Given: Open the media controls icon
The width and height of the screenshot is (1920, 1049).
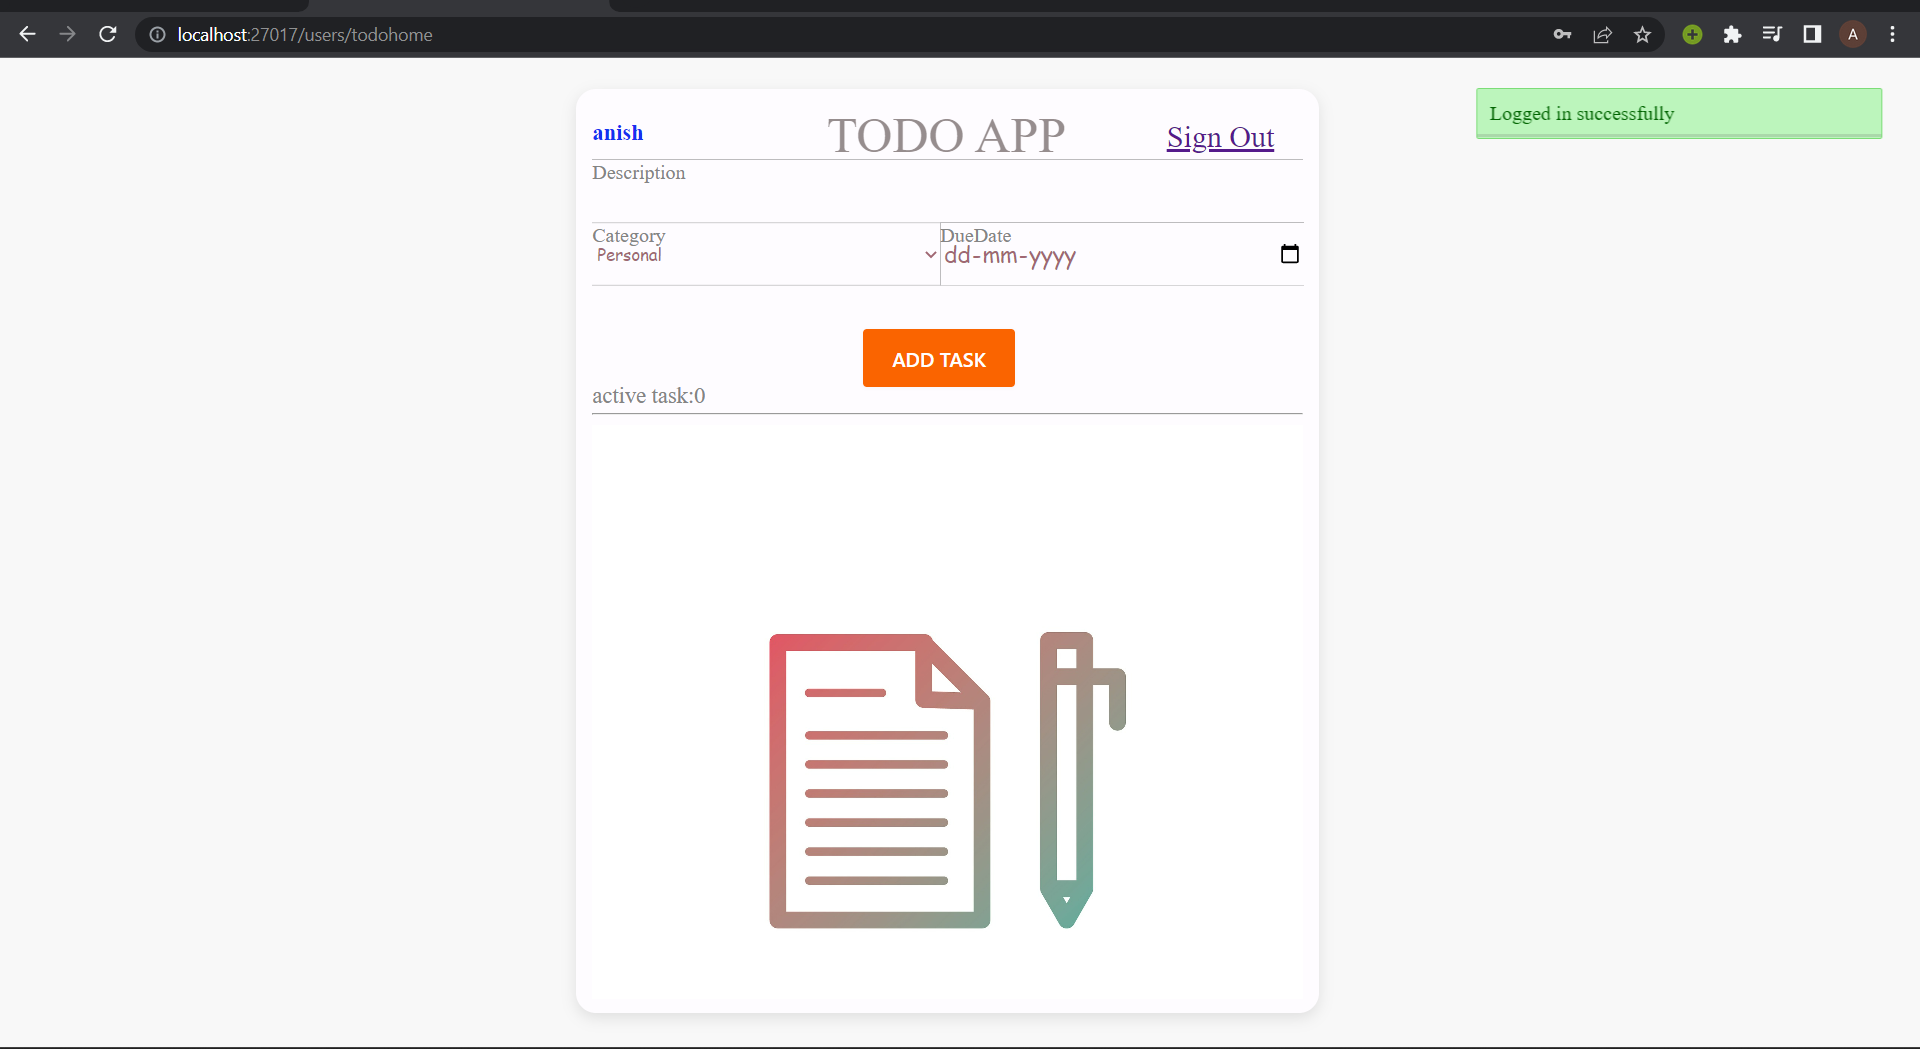Looking at the screenshot, I should pos(1772,34).
